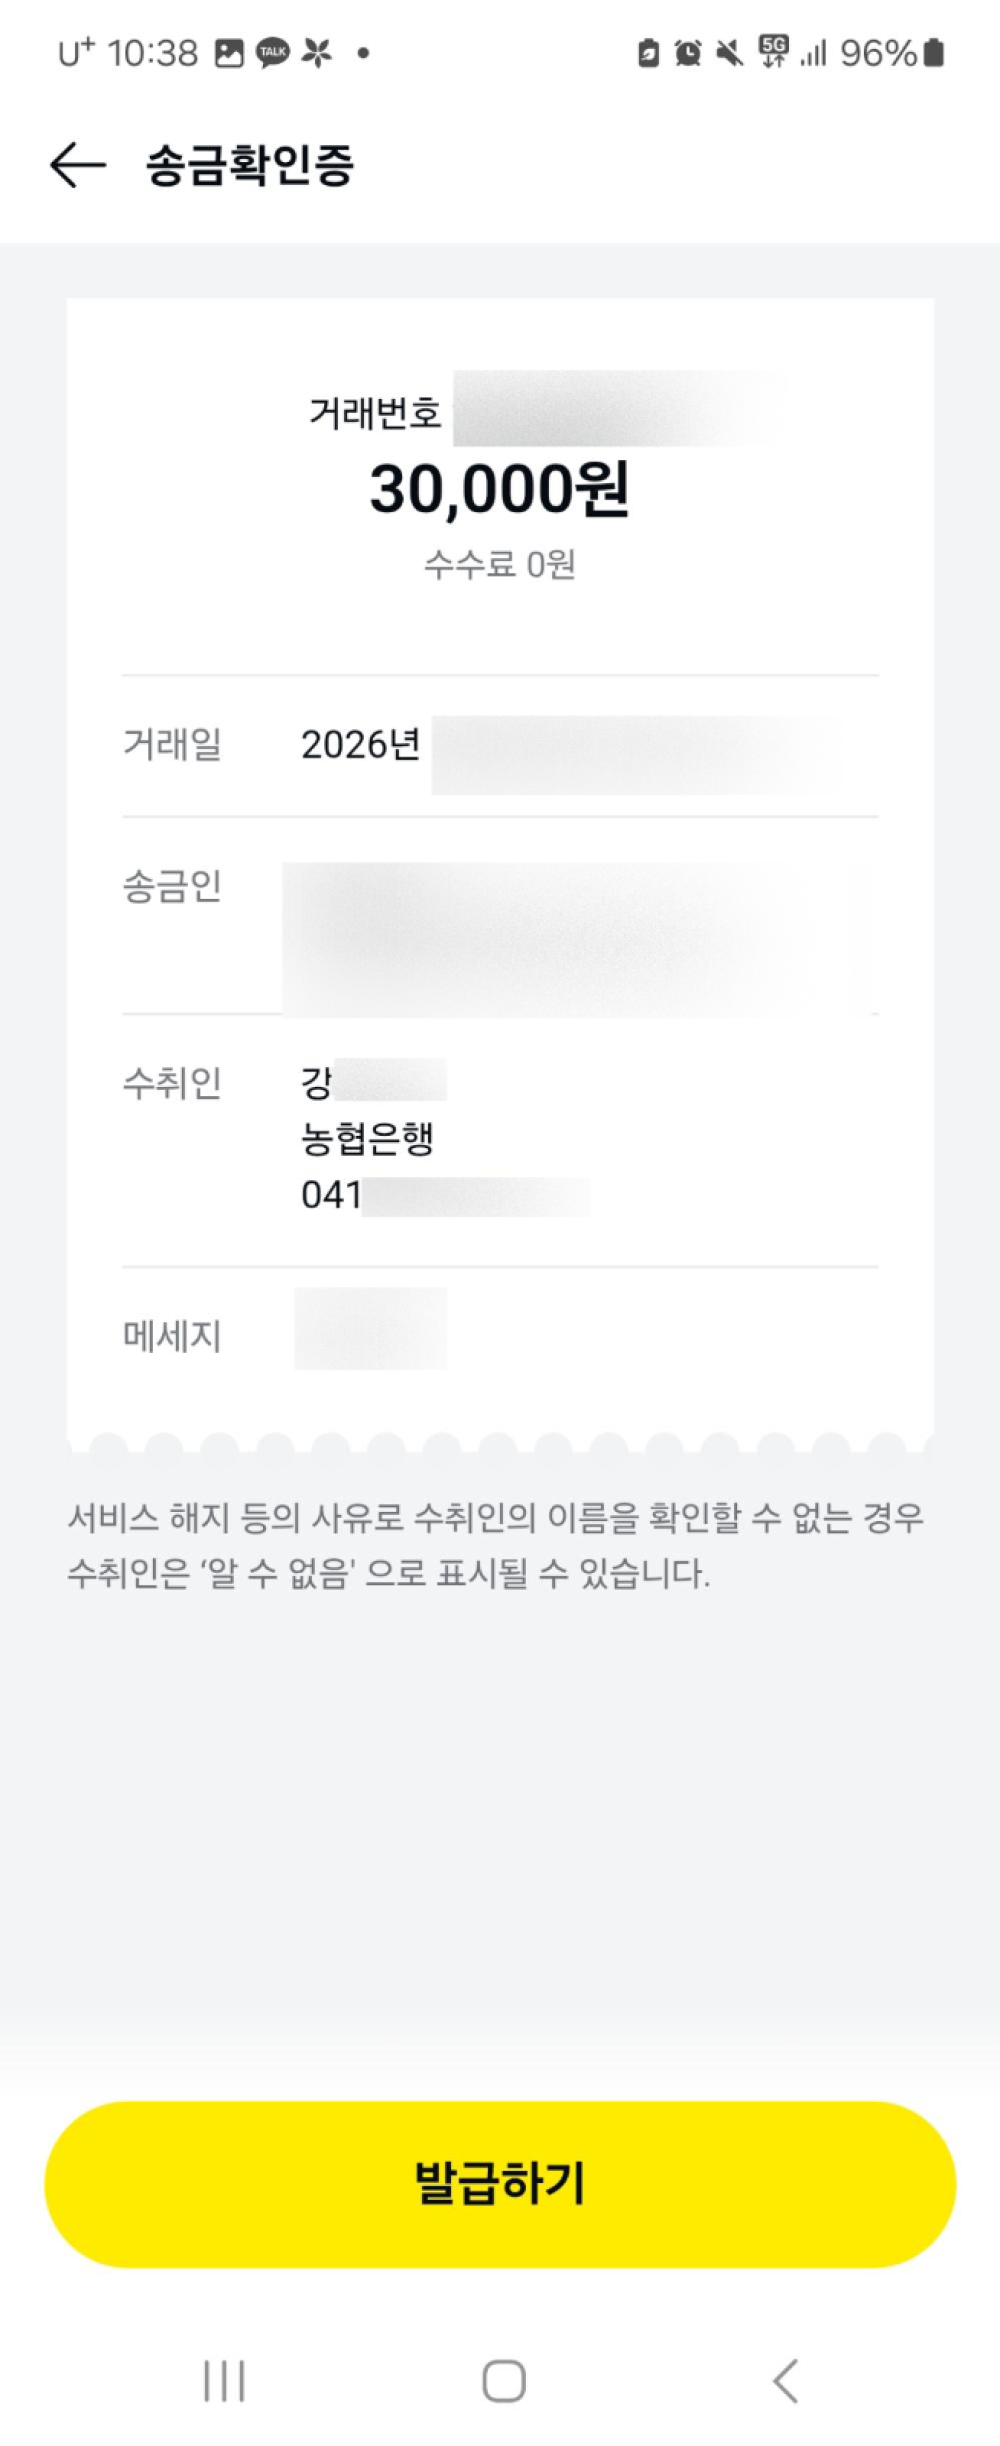Tap the 농협은행 recipient bank name
Image resolution: width=1000 pixels, height=2446 pixels.
click(x=367, y=1138)
